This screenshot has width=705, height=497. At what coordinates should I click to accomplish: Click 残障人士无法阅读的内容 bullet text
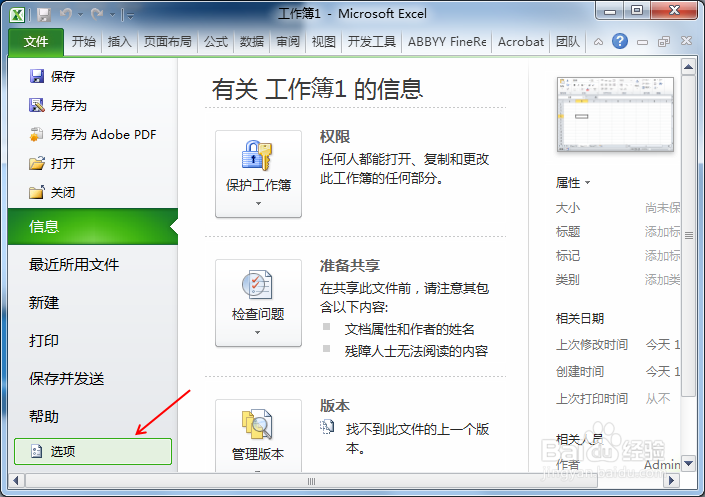(x=416, y=351)
